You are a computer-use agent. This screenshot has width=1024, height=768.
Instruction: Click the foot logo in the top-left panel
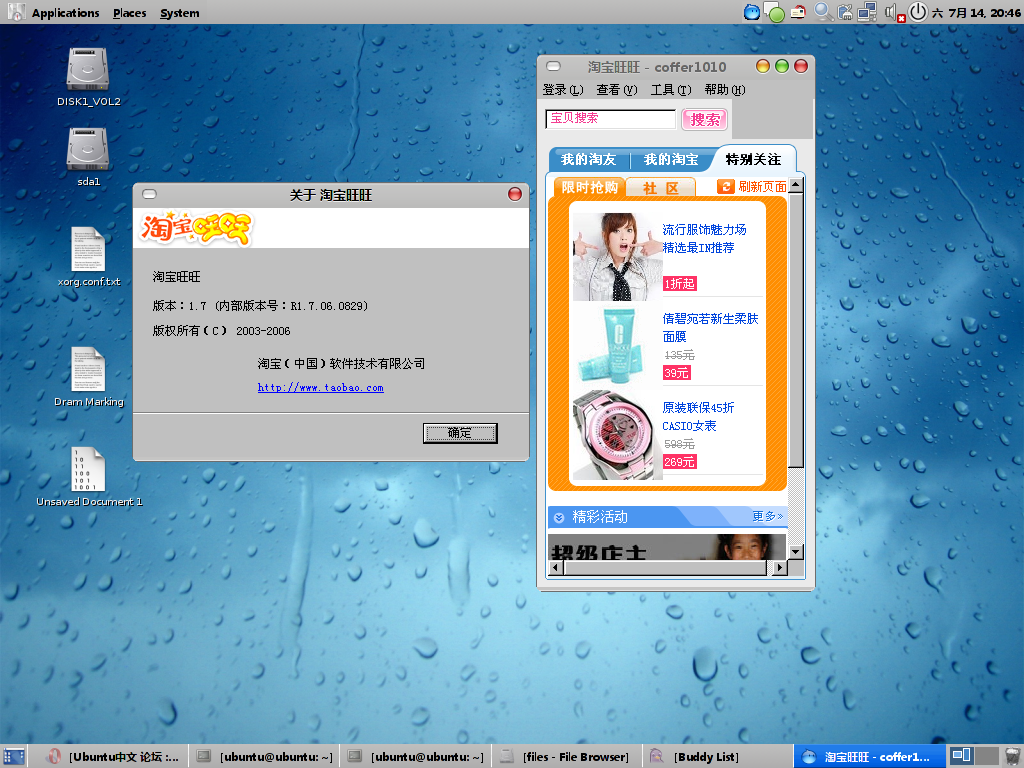pos(16,12)
